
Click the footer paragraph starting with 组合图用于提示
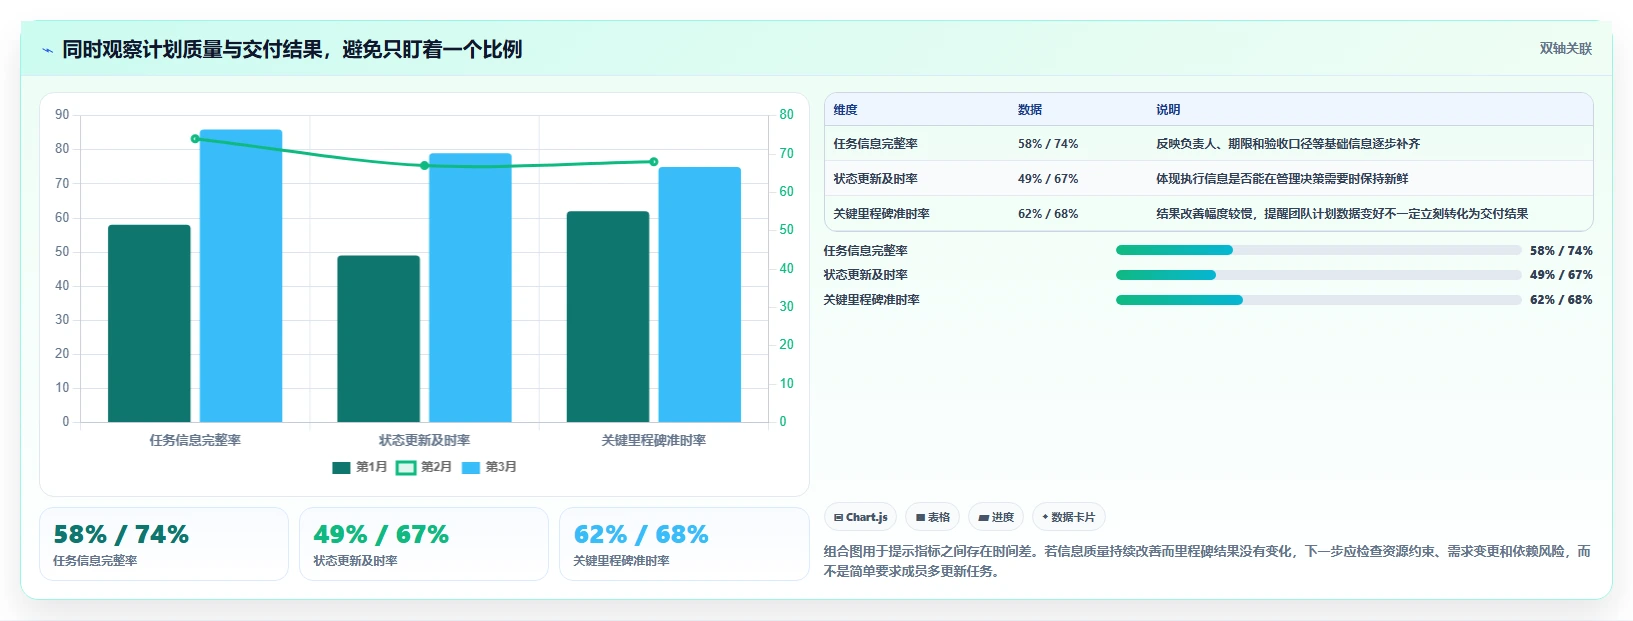pyautogui.click(x=1207, y=561)
